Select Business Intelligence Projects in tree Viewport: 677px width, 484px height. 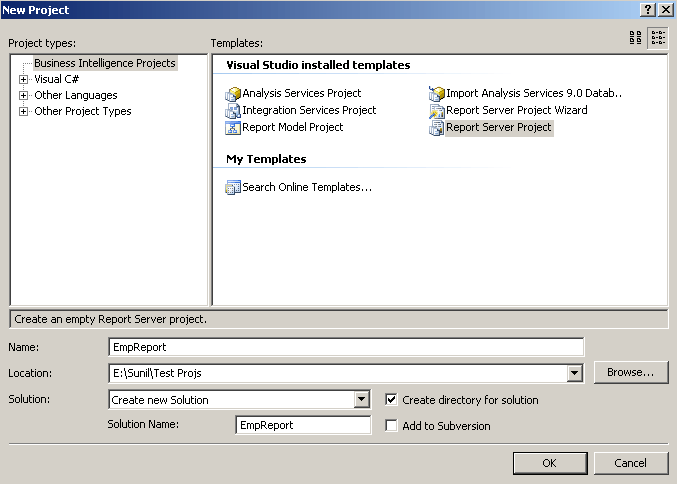(105, 63)
